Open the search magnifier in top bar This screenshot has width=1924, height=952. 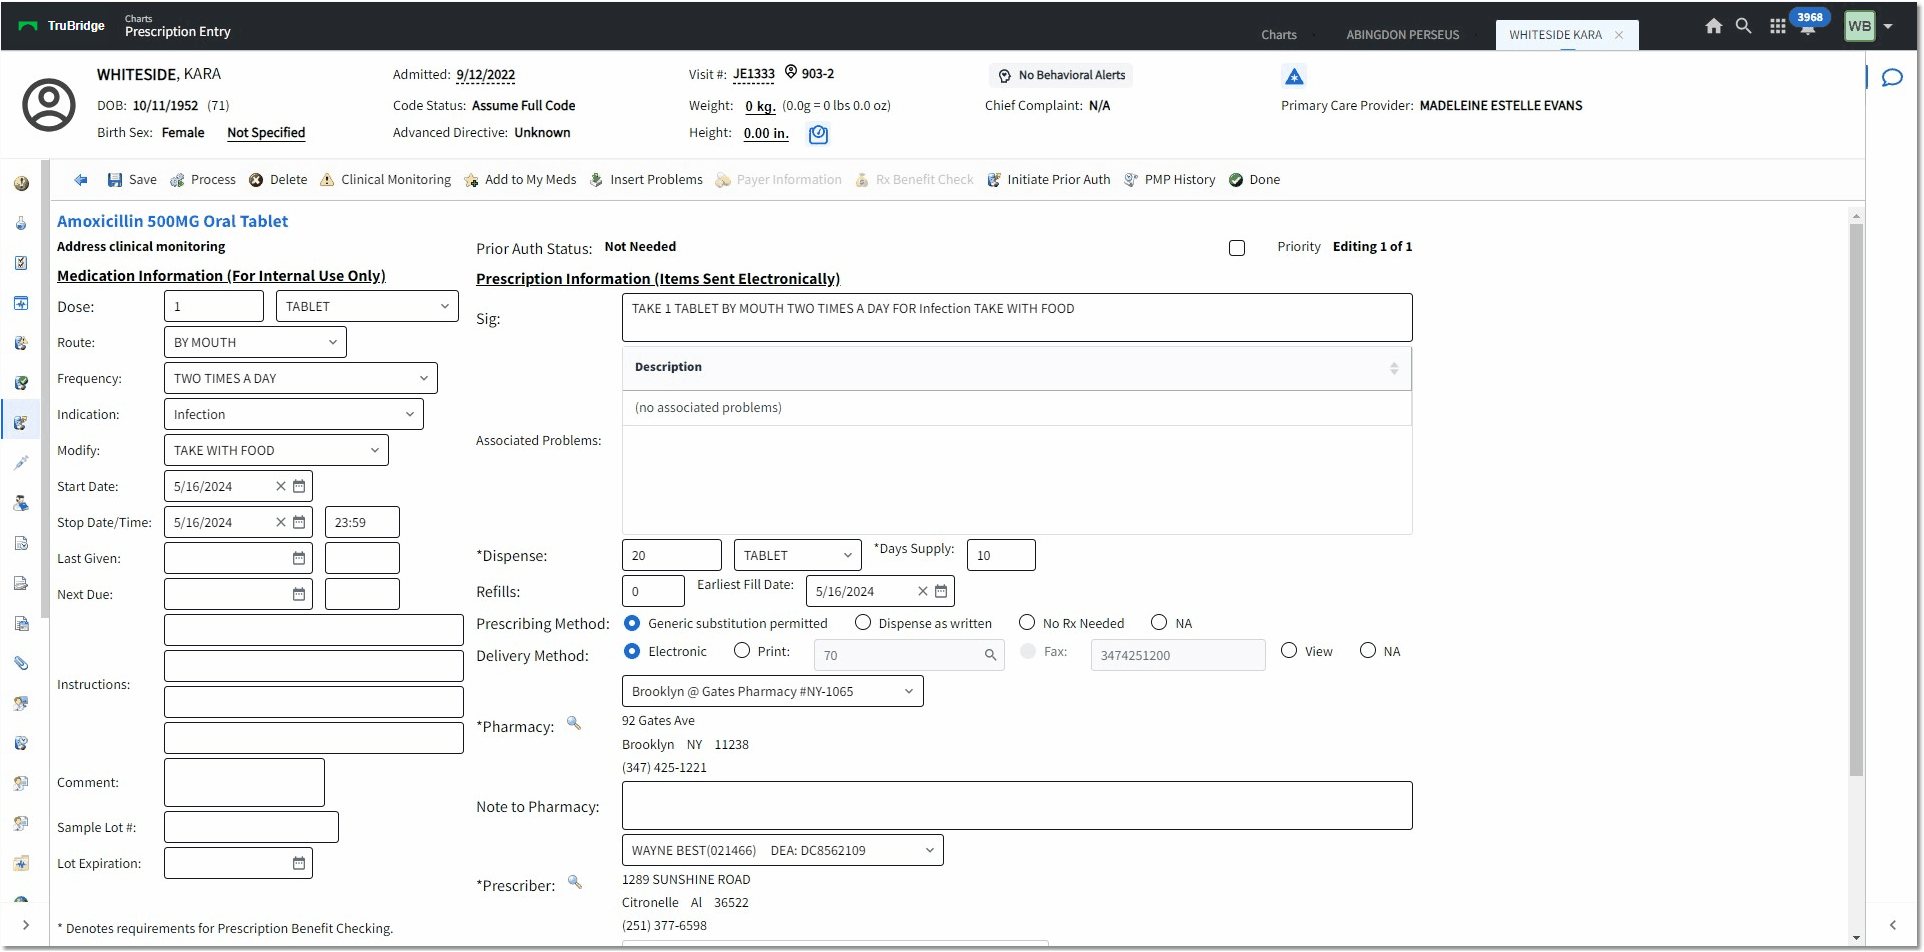(1743, 26)
